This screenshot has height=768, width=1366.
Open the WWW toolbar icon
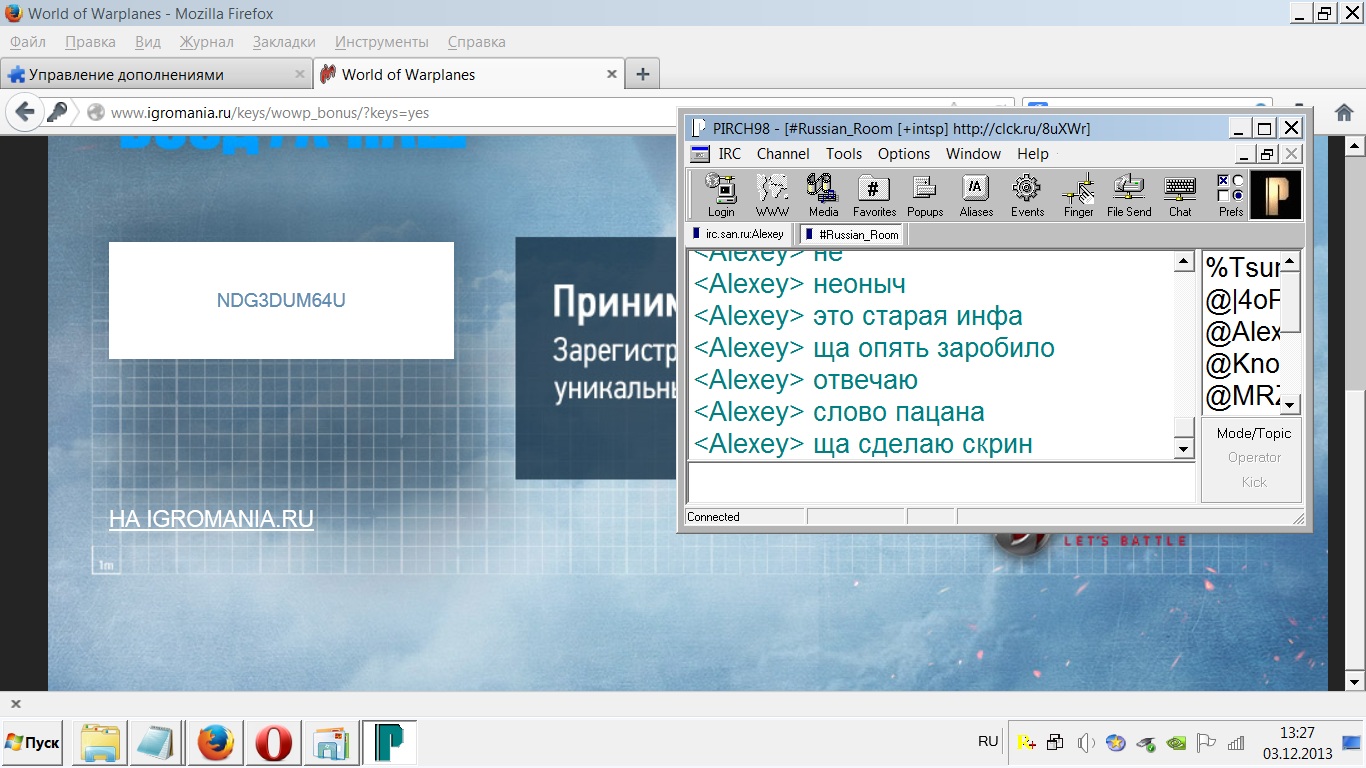point(772,195)
